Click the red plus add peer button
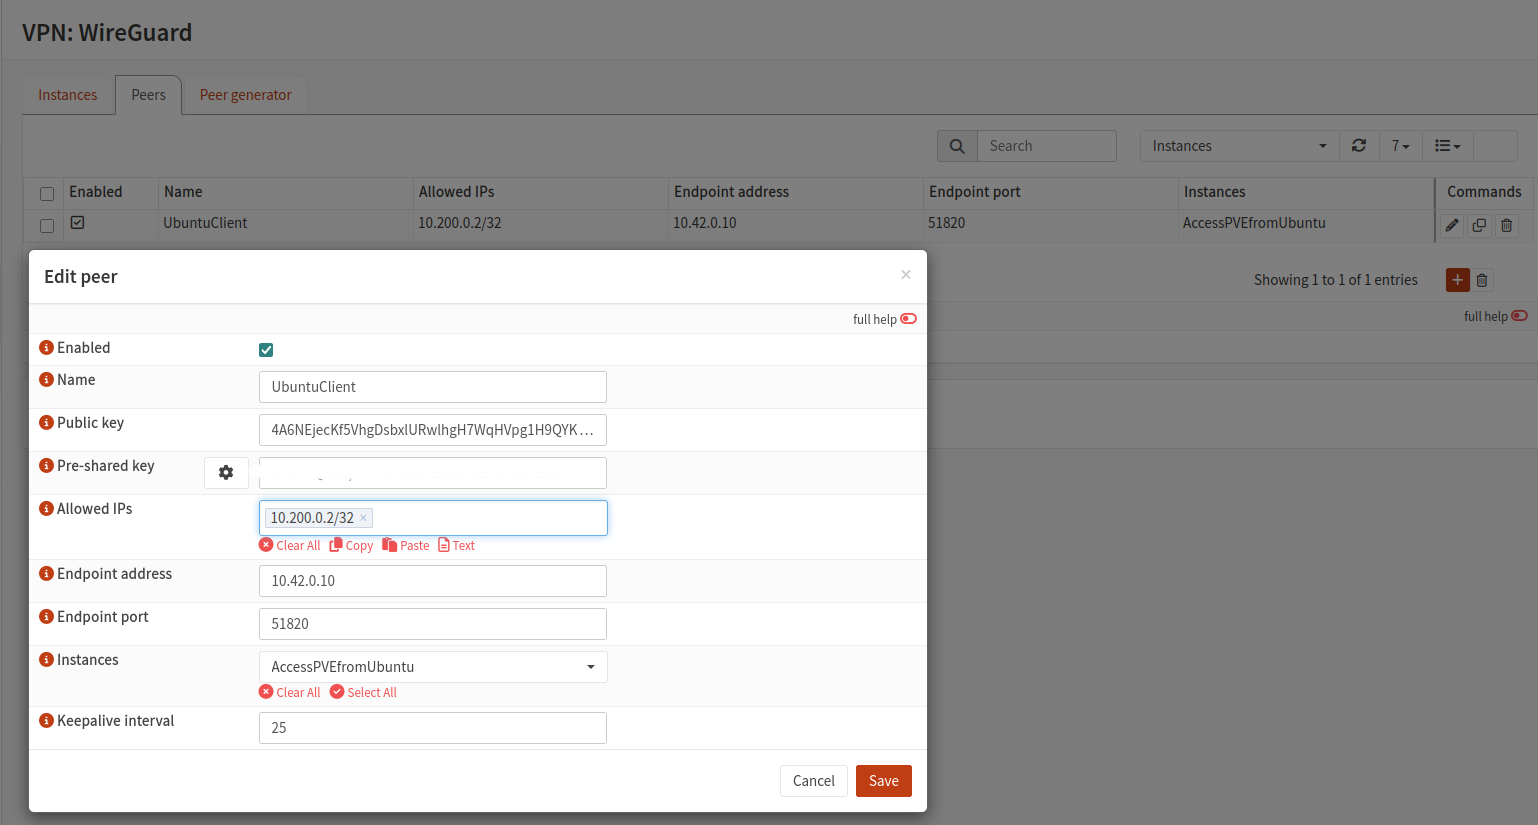 [1457, 280]
